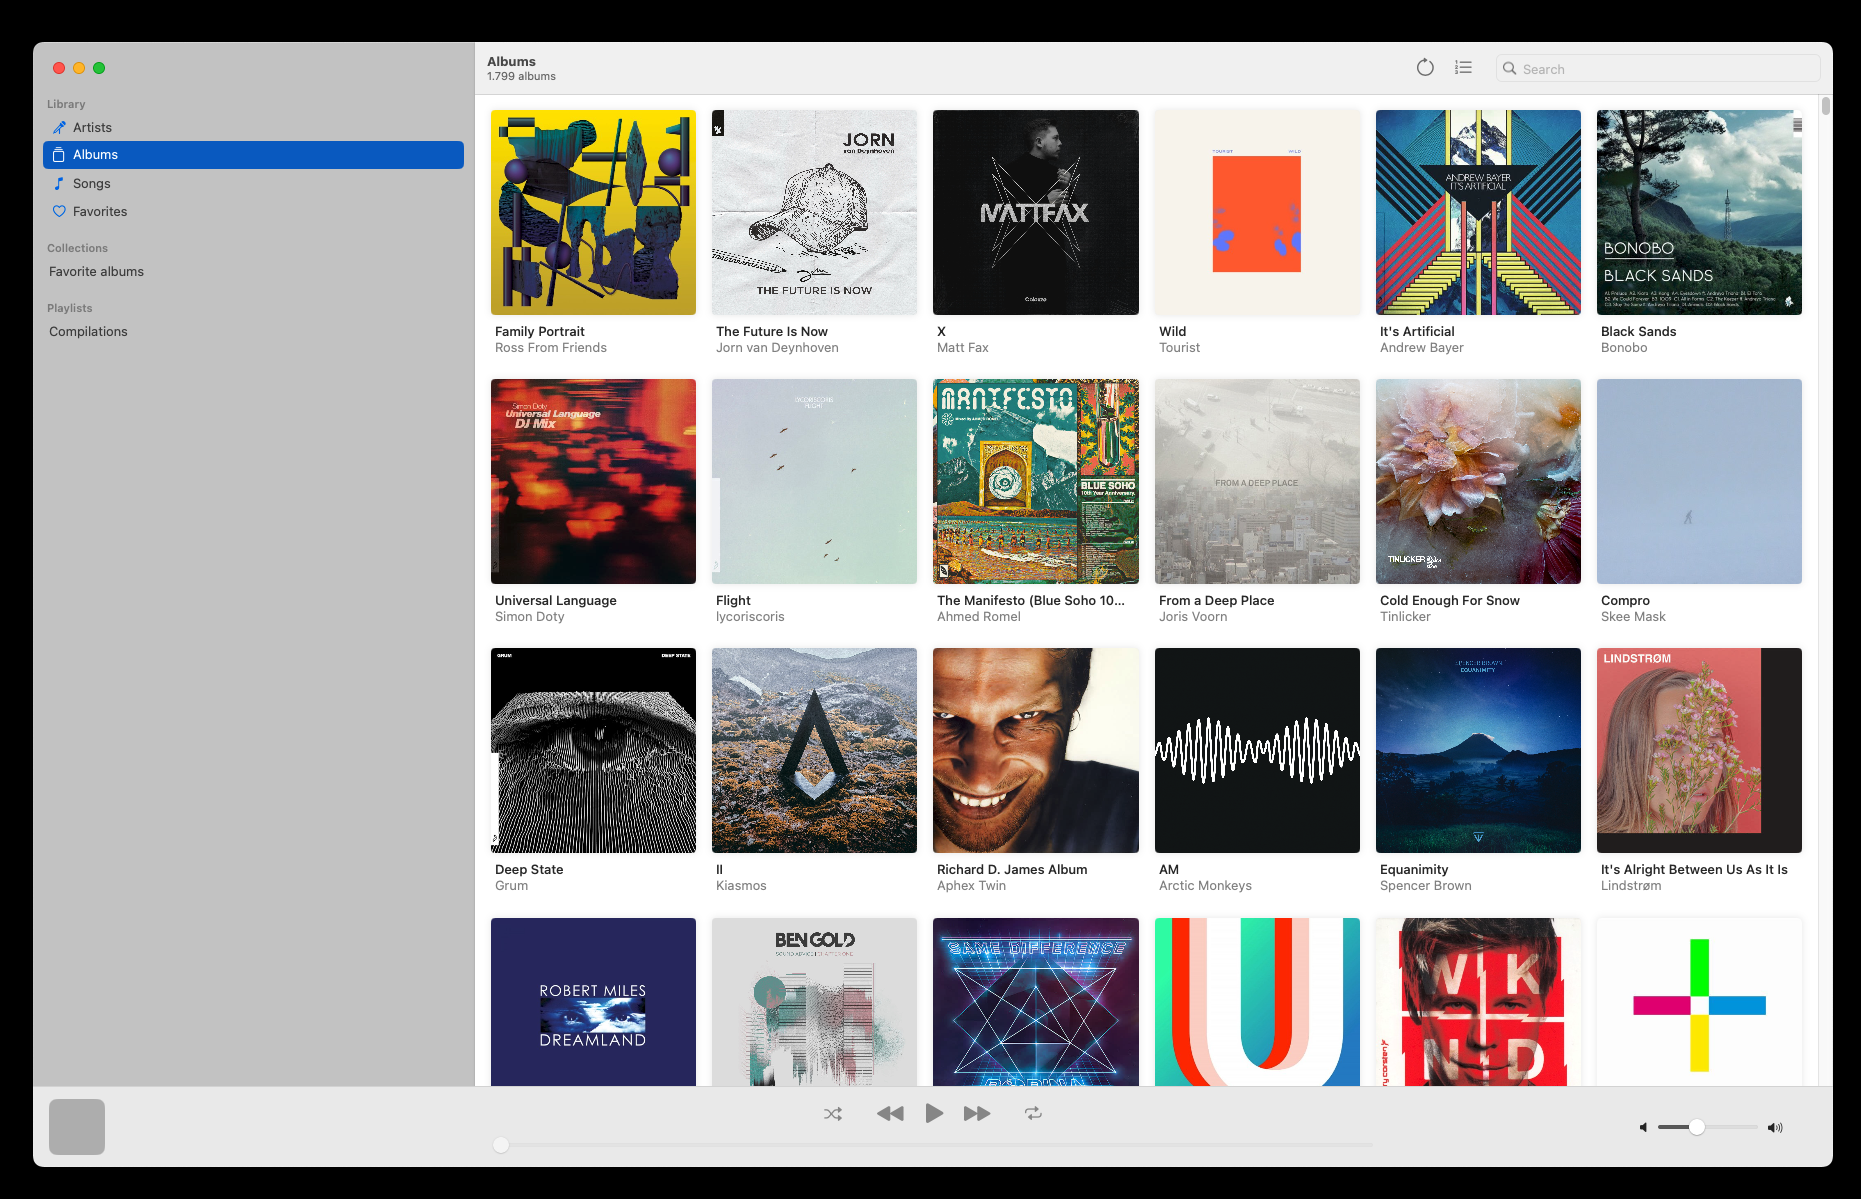Click in the Search field
This screenshot has width=1861, height=1199.
pyautogui.click(x=1658, y=69)
